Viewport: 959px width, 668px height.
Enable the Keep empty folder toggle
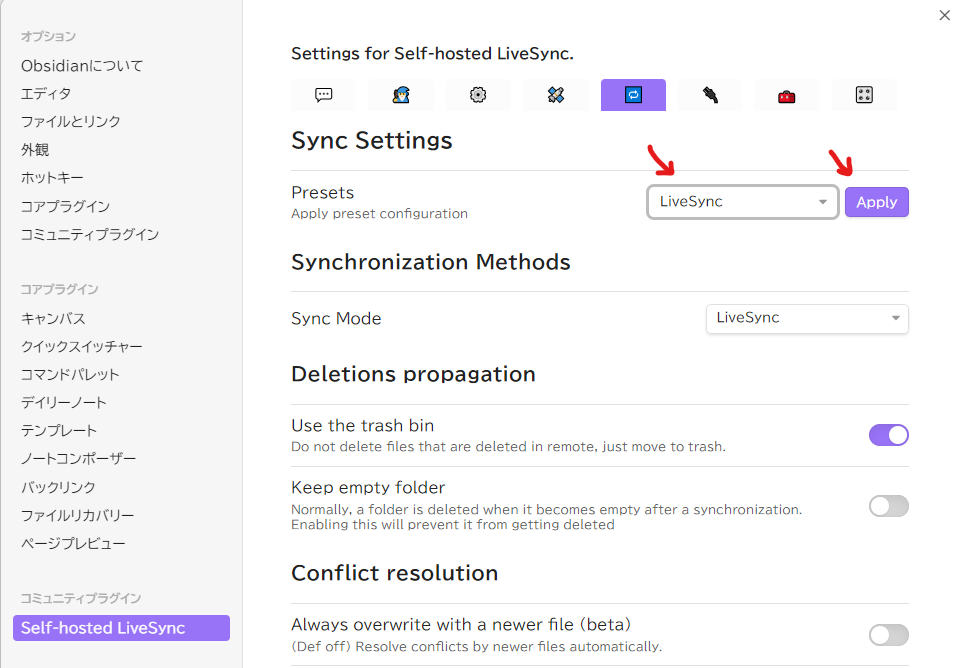[x=888, y=506]
